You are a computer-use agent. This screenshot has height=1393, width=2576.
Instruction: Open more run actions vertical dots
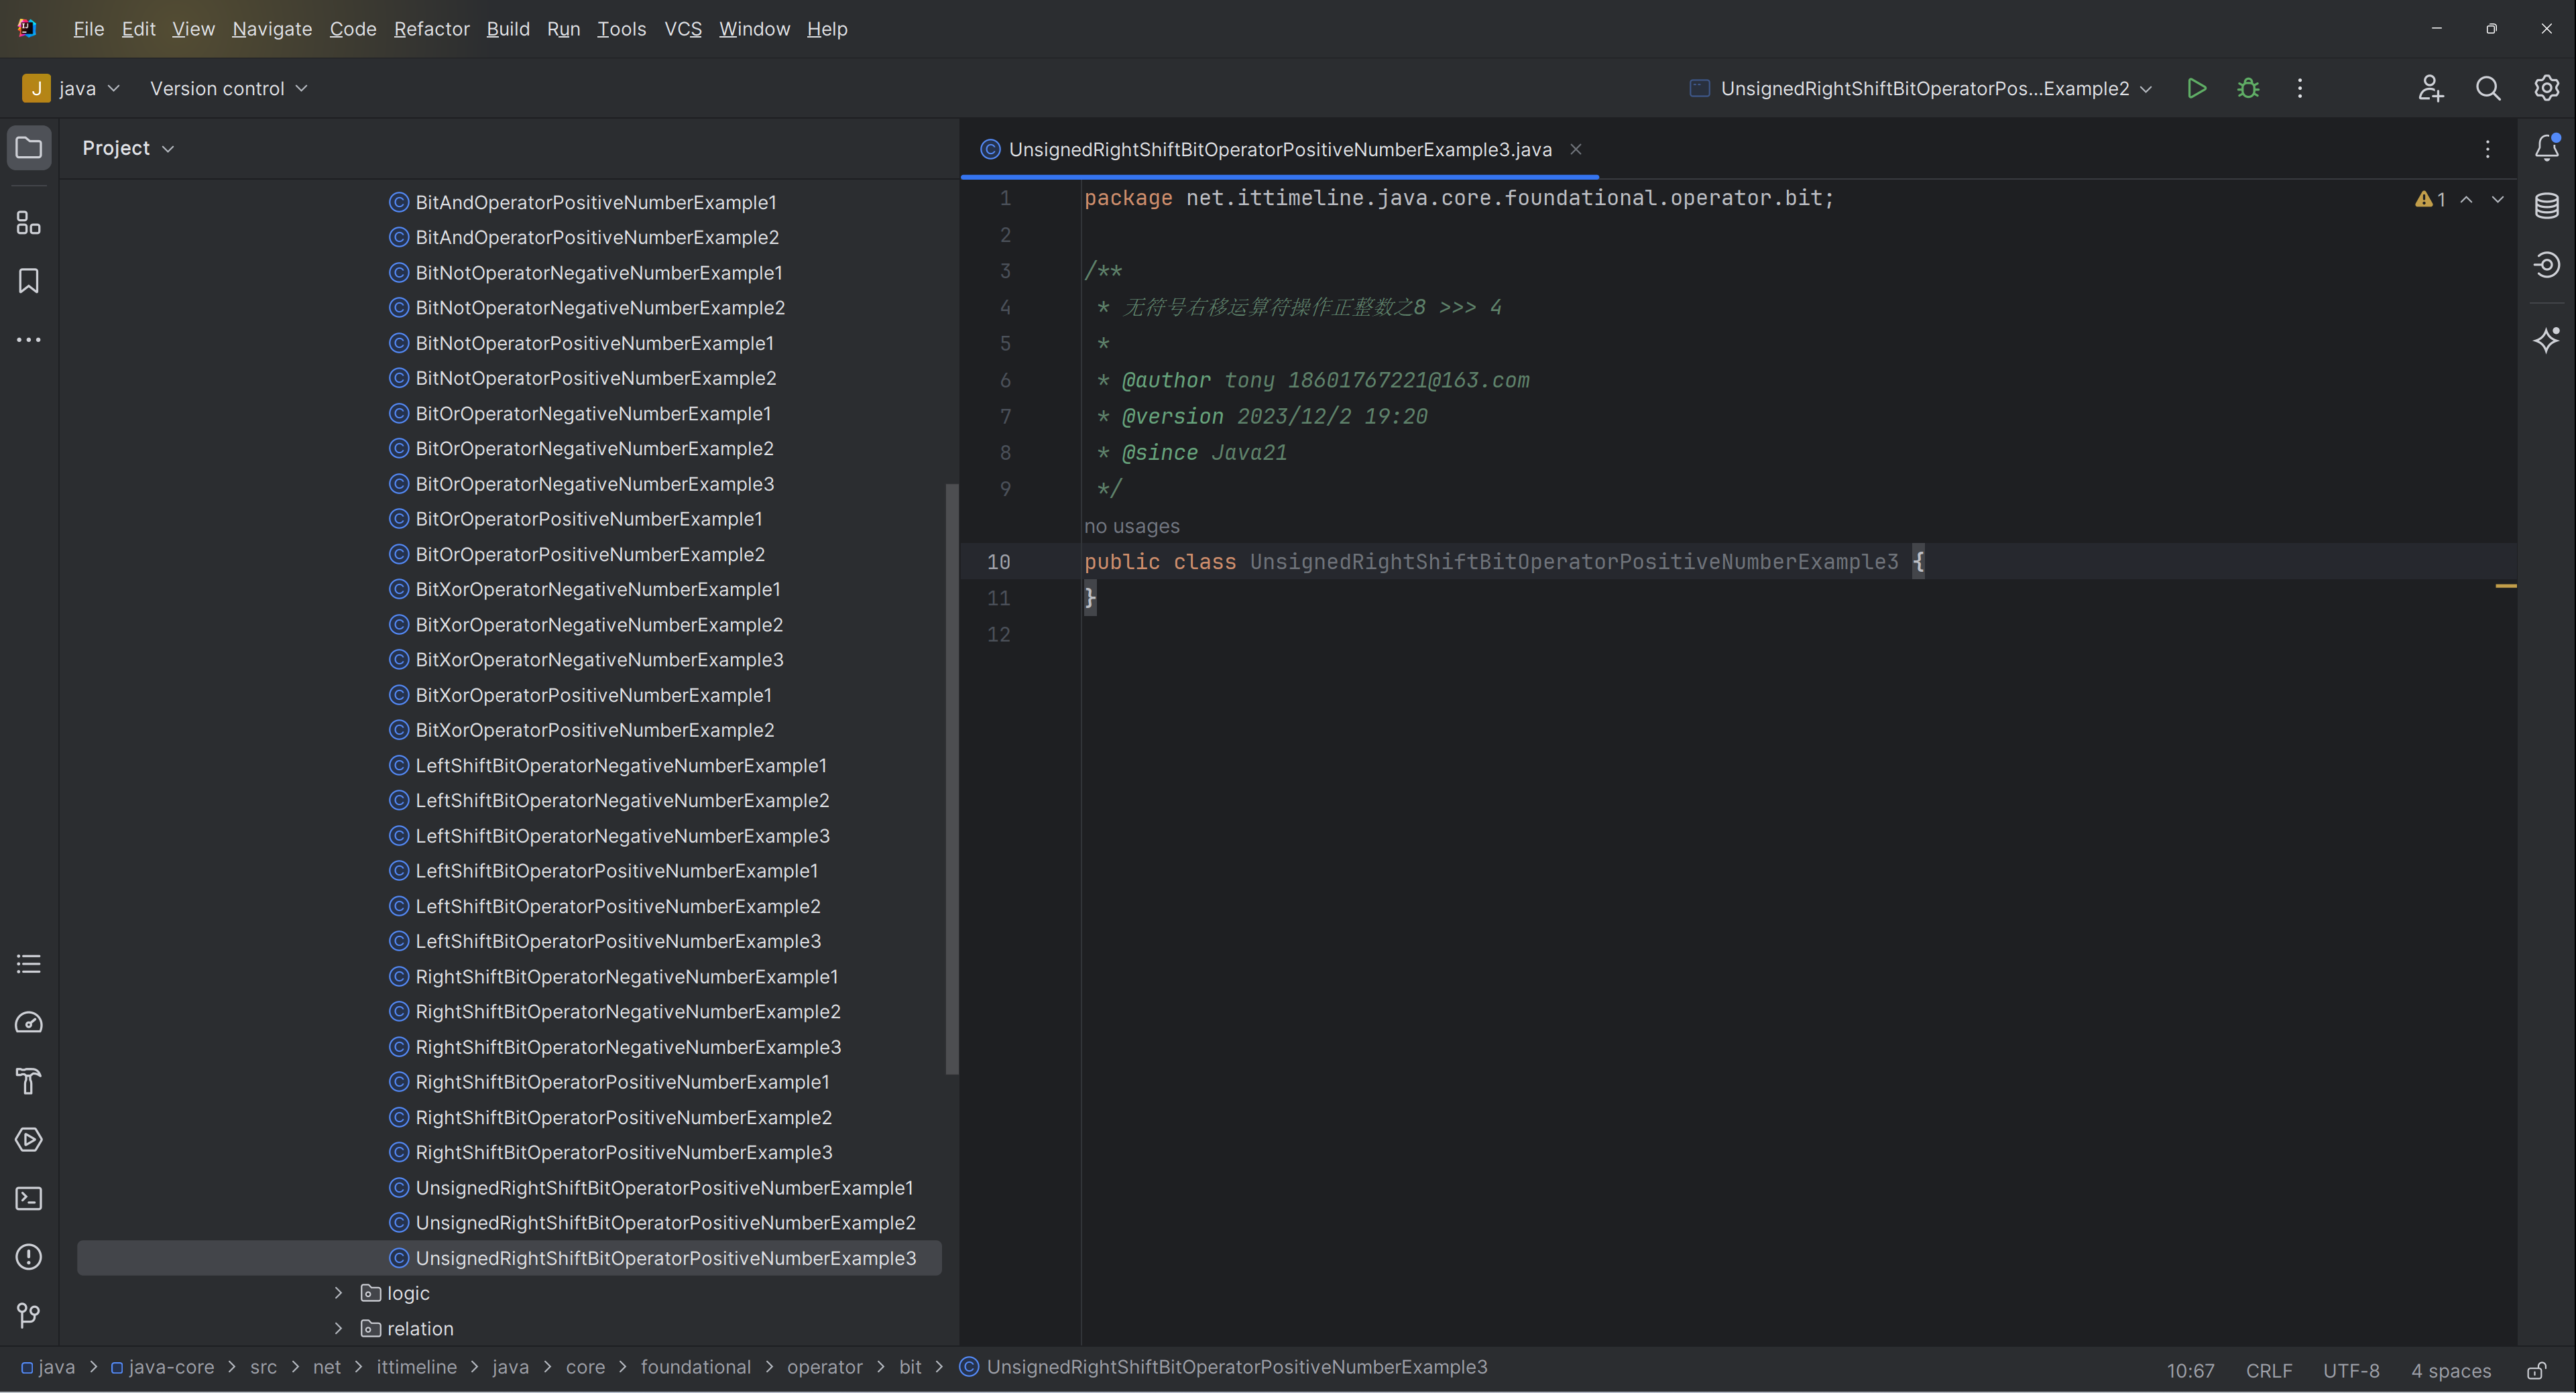[2300, 88]
